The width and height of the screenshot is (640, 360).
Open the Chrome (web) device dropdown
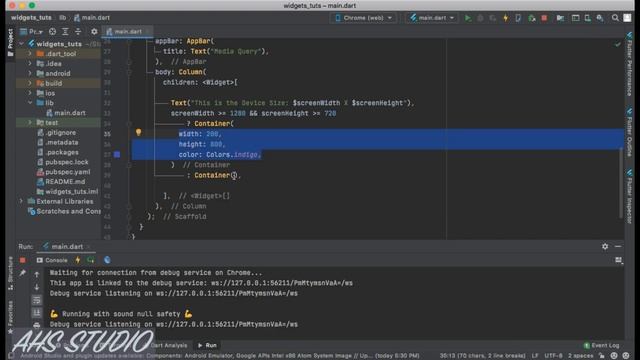click(364, 18)
